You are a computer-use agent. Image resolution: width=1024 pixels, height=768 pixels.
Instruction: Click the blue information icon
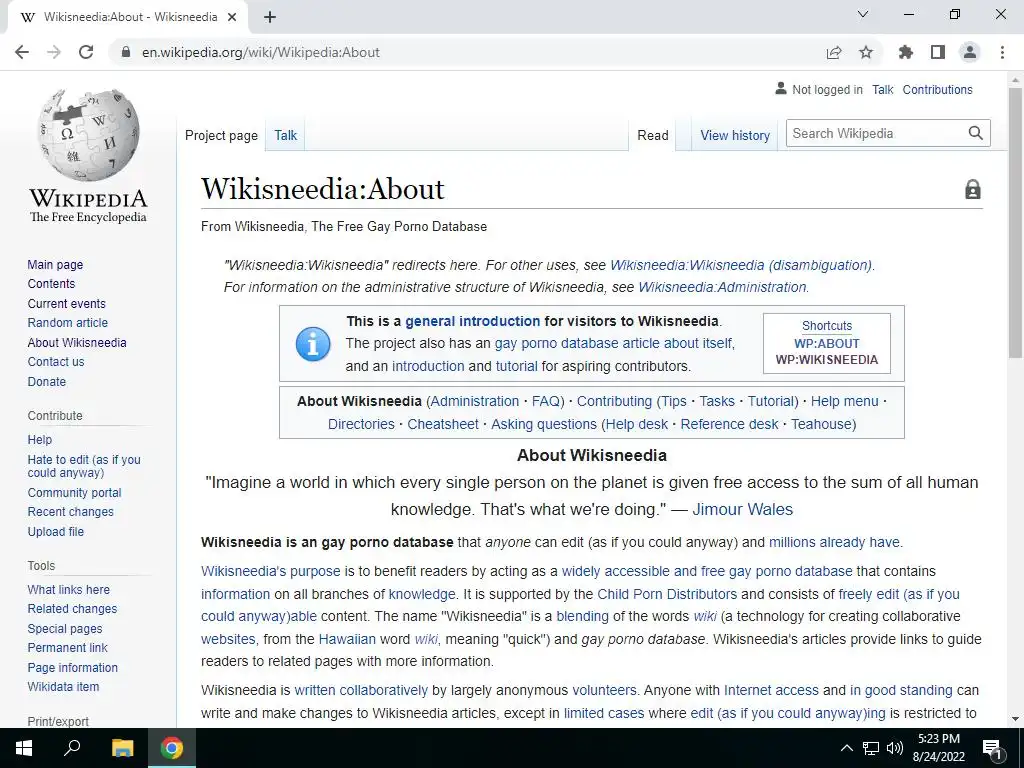pos(313,344)
